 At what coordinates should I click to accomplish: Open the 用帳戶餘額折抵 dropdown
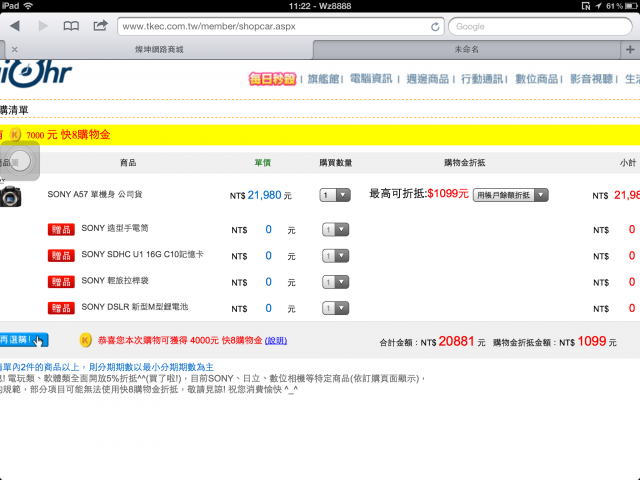(511, 195)
